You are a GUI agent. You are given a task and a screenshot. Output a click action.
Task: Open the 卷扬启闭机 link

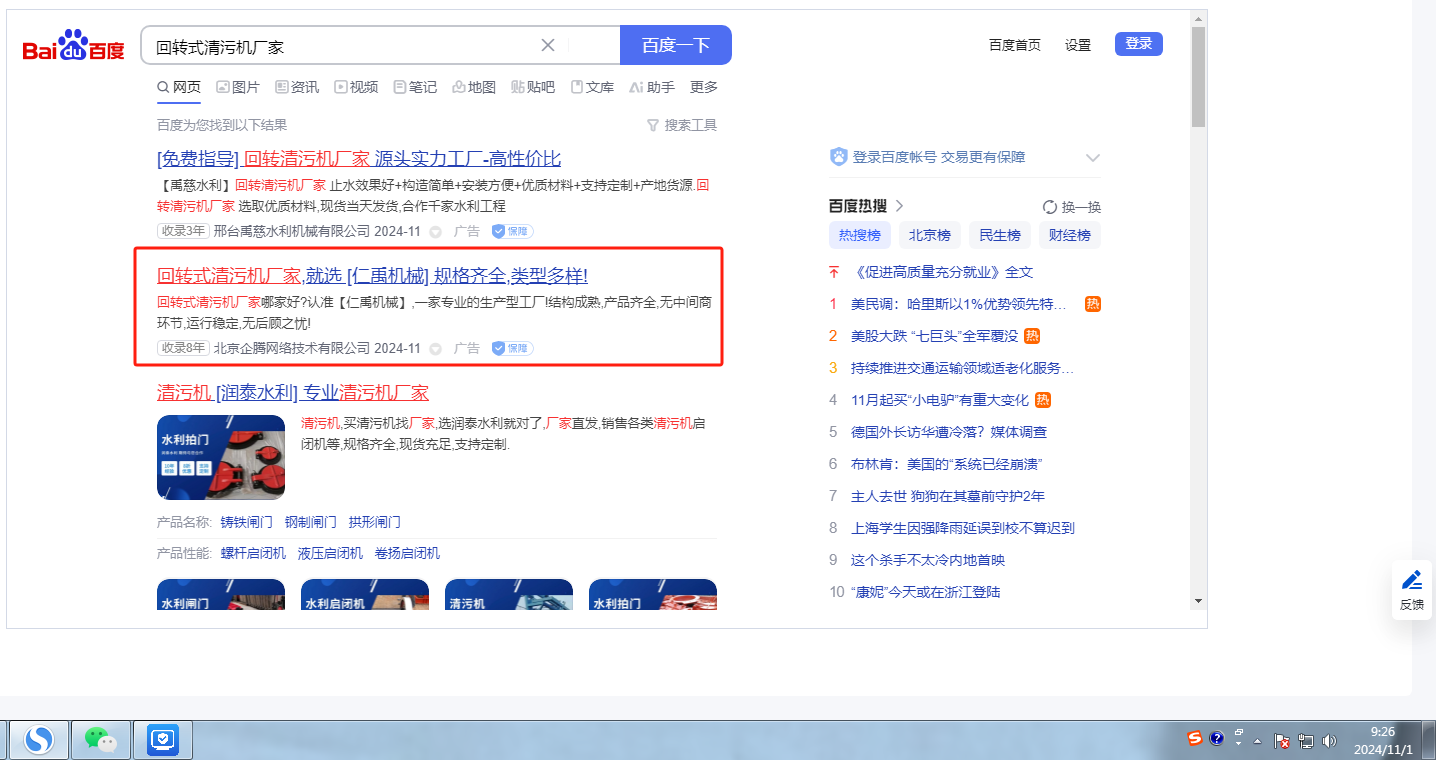[x=407, y=554]
